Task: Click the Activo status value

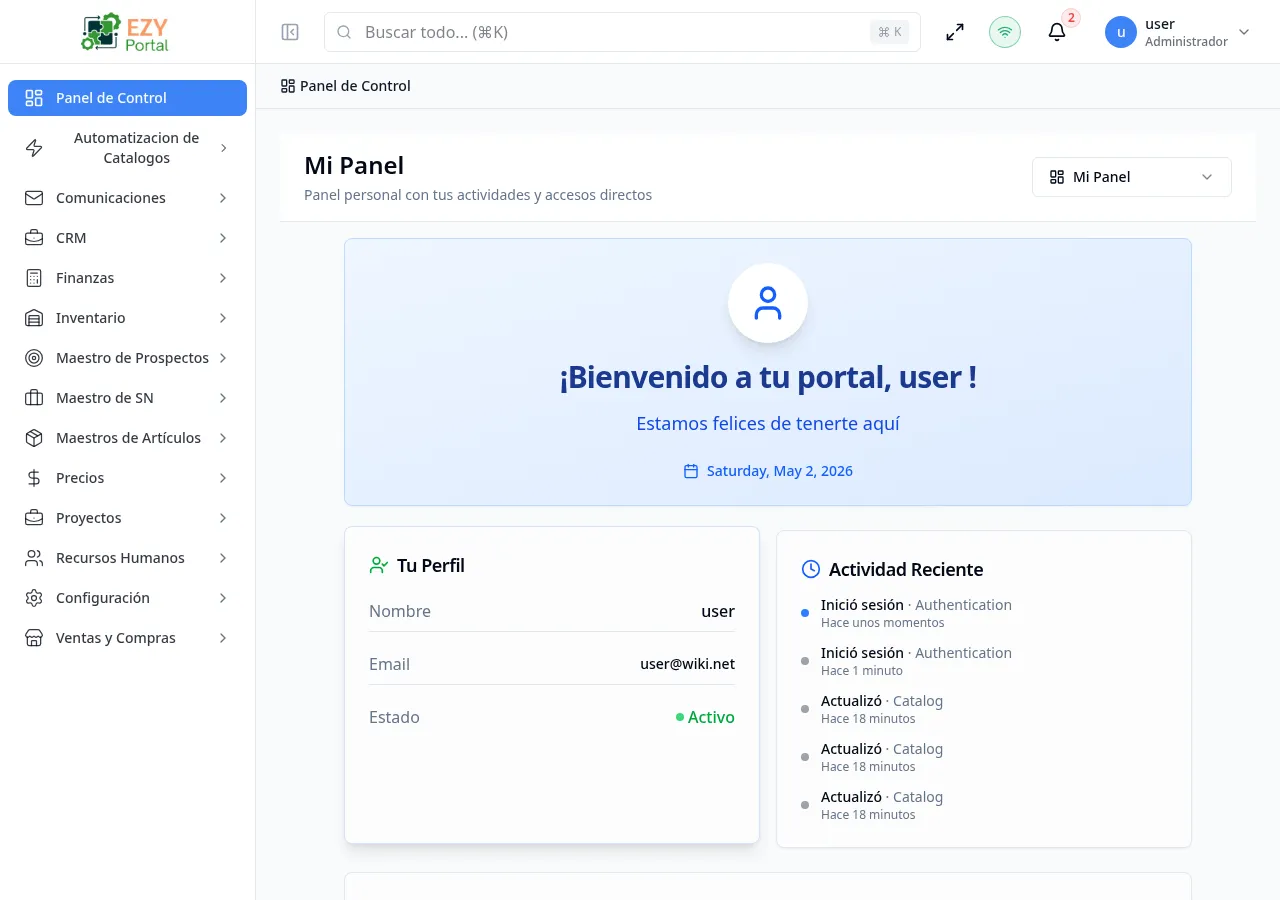Action: pos(705,717)
